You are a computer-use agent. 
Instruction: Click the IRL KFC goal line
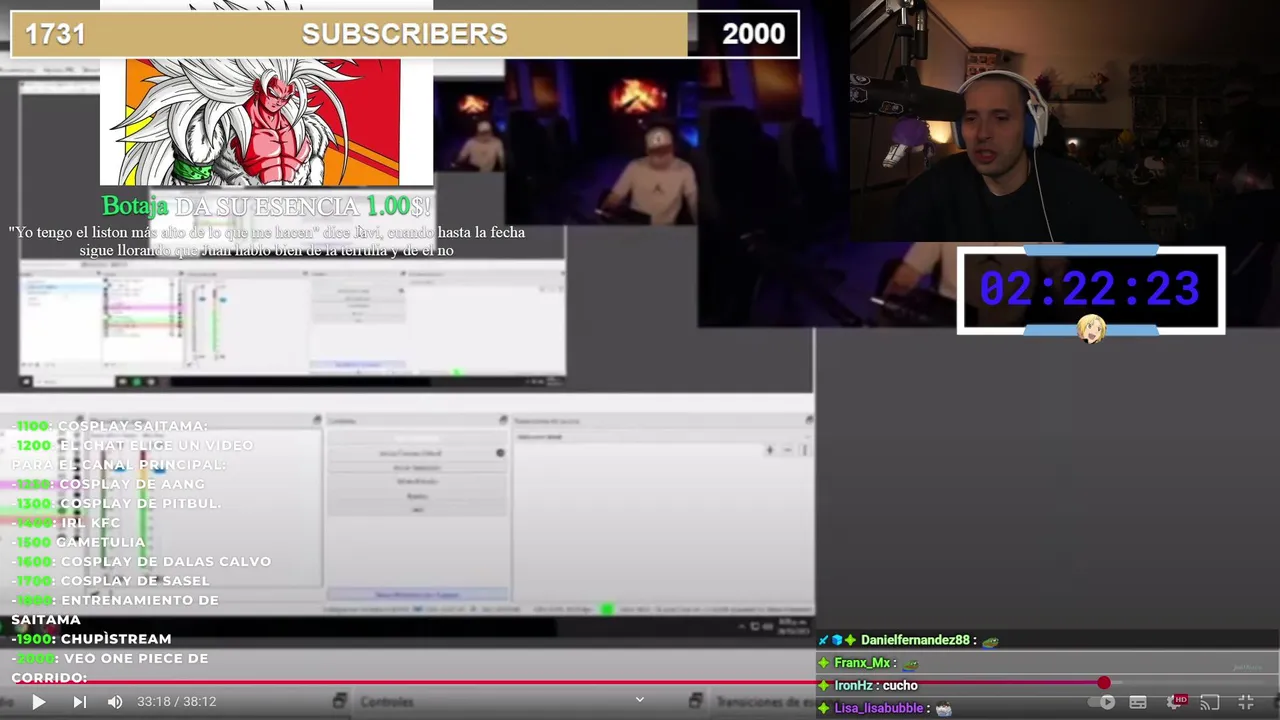tap(66, 523)
